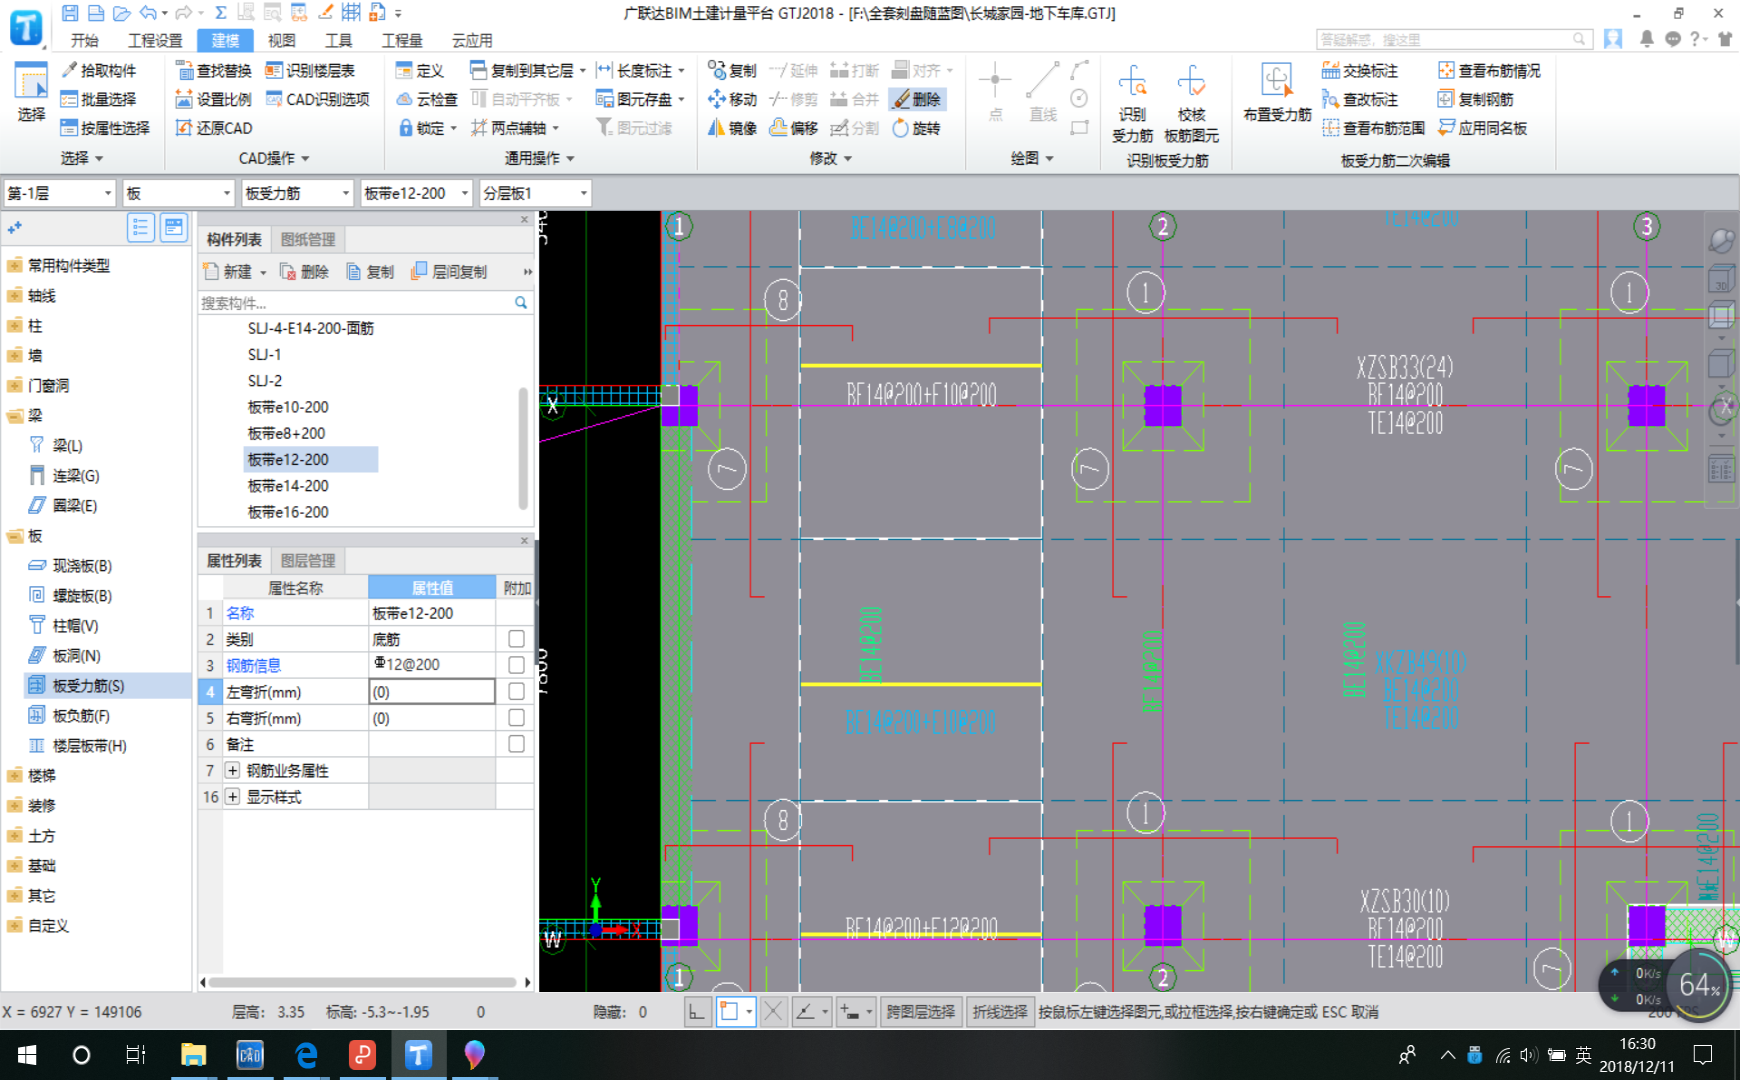
Task: Click the 复制 copy tool in 修改 group
Action: pos(732,71)
